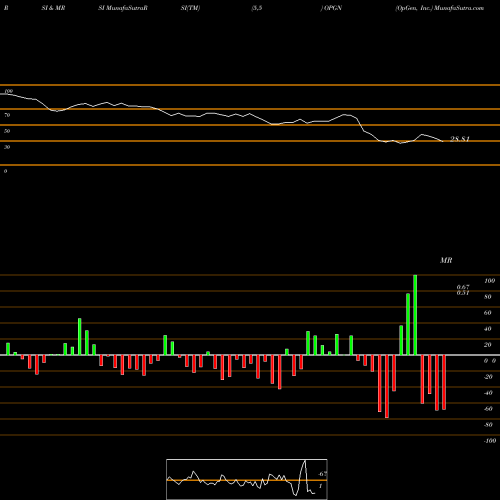Screen dimensions: 500x500
Task: Click the 80 label on MR axis
Action: [488, 297]
